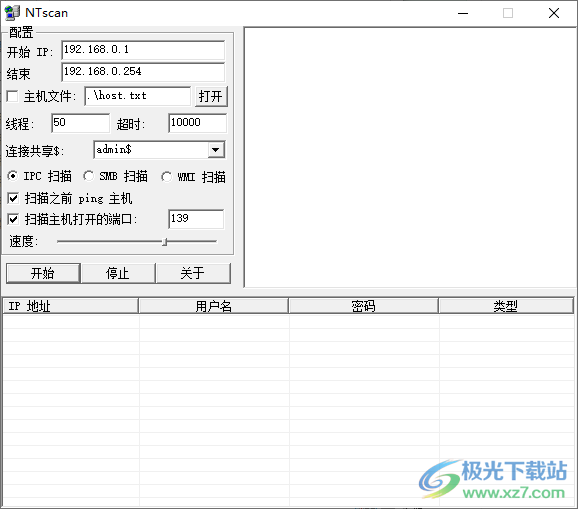This screenshot has height=509, width=578.
Task: Close the NTscan window
Action: tap(554, 13)
